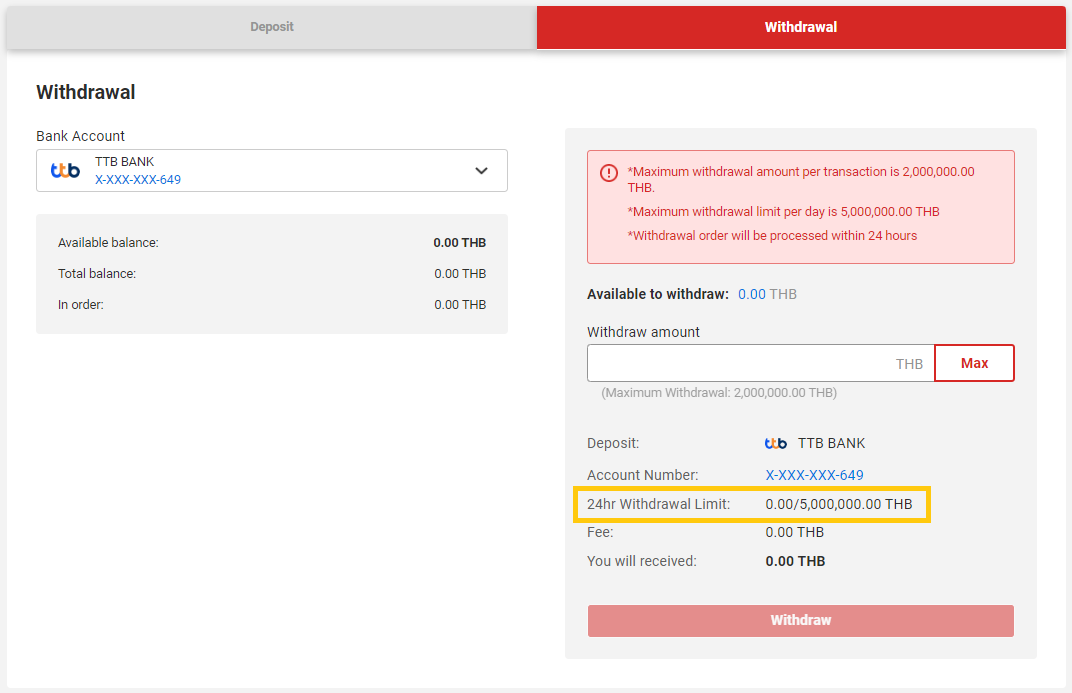Click the processed within 24 hours notice
Screen dimensions: 1072x693
coord(772,236)
